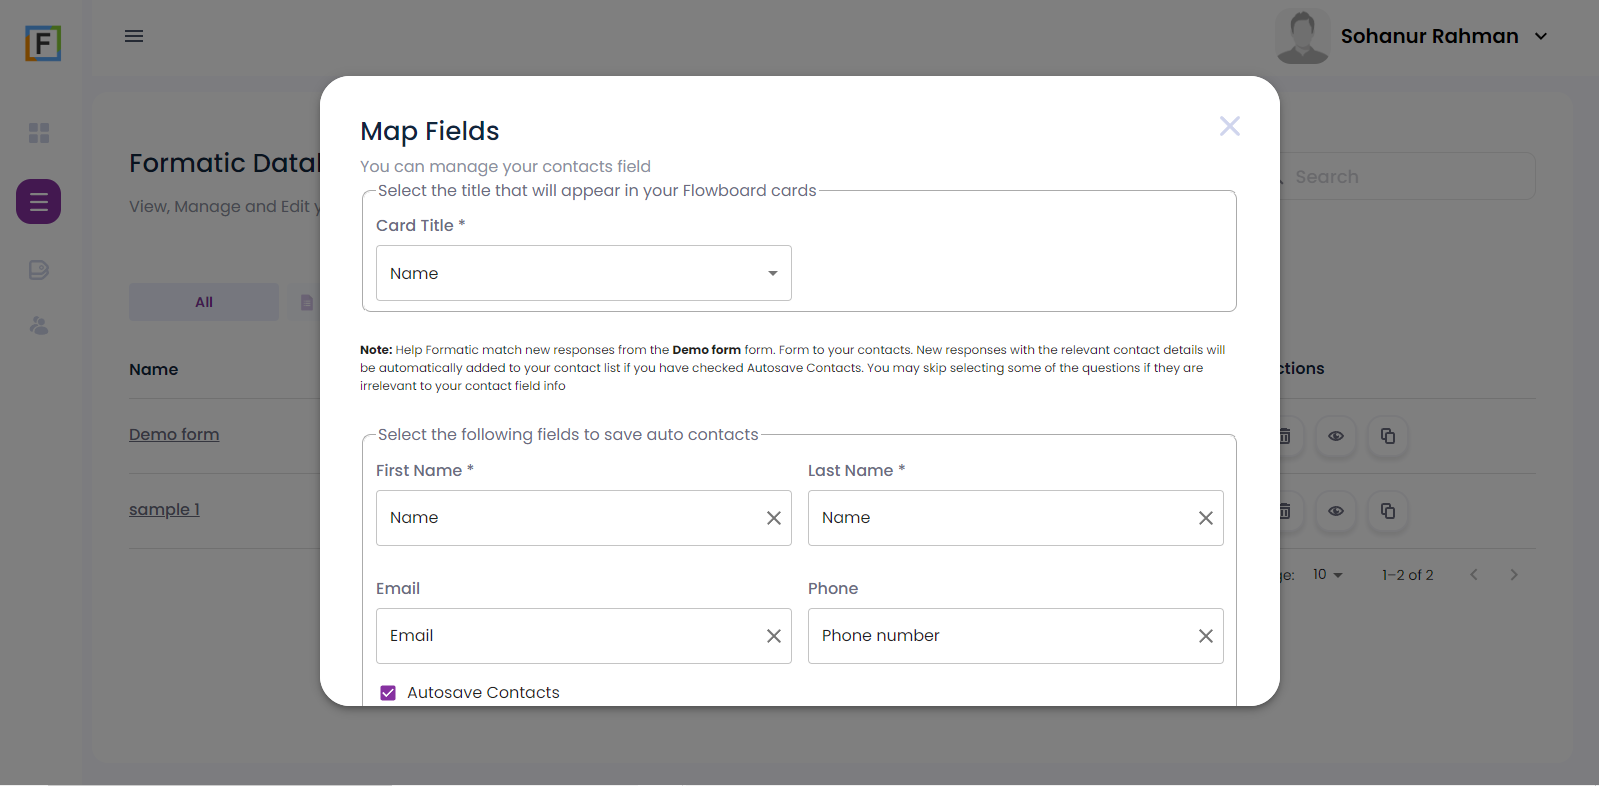Open the hamburger menu in header

click(x=134, y=36)
